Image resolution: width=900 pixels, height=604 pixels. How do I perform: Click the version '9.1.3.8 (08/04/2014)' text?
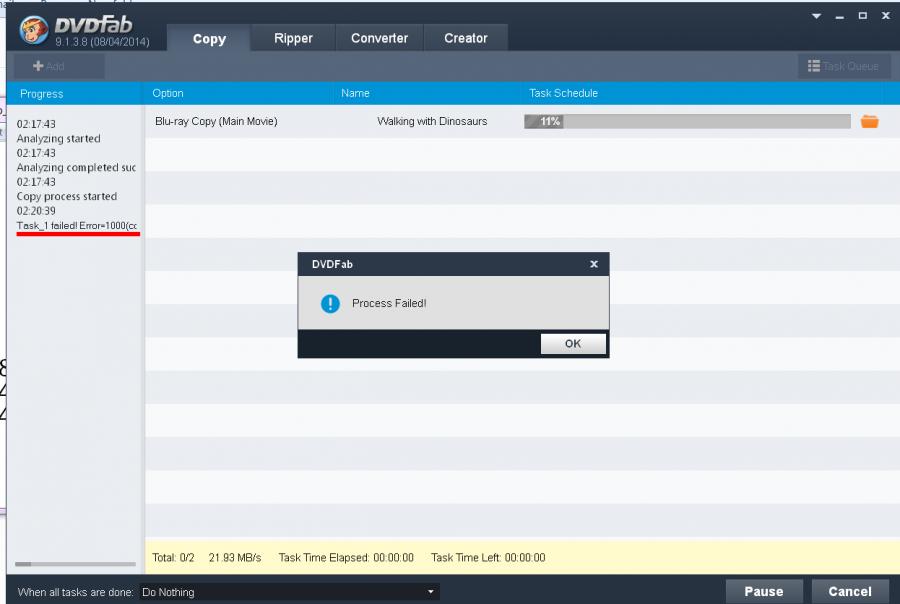pos(102,42)
